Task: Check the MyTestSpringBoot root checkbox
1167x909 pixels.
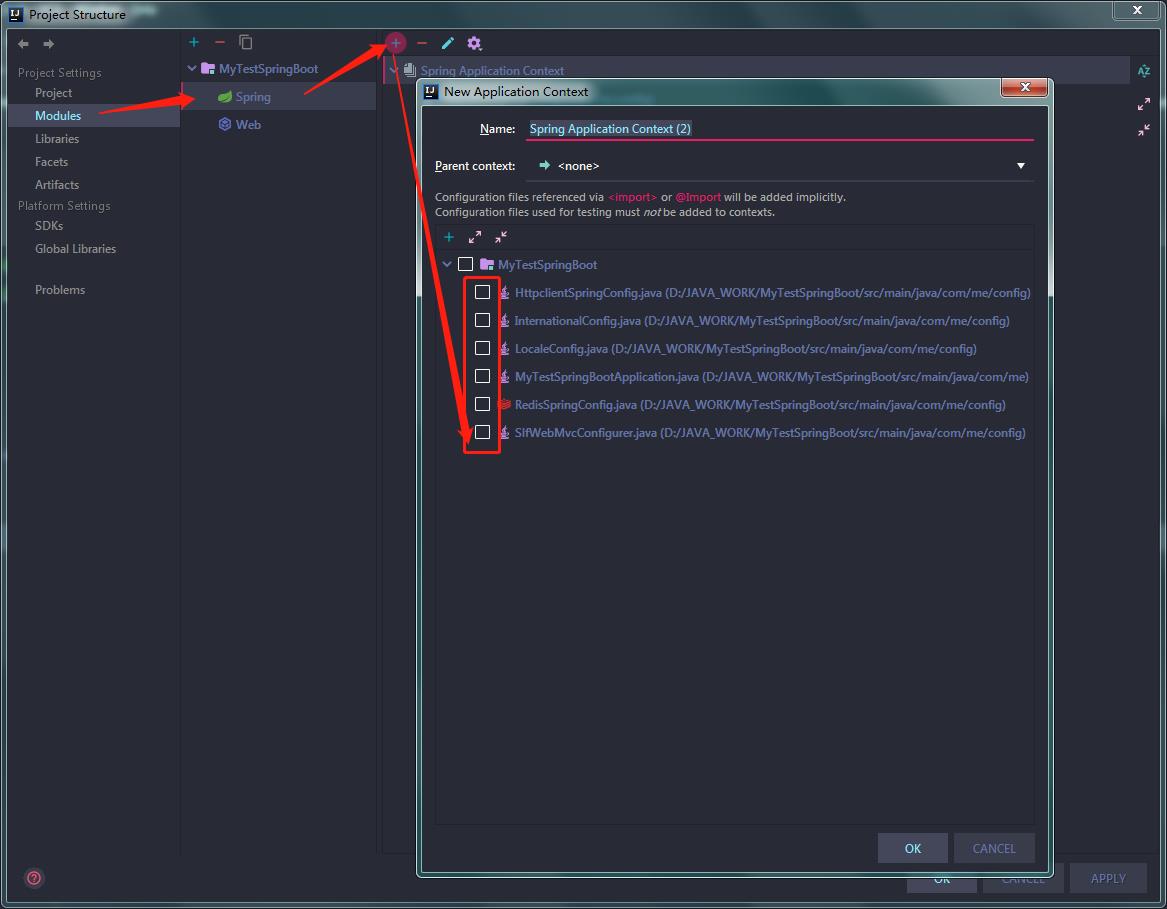Action: point(465,264)
